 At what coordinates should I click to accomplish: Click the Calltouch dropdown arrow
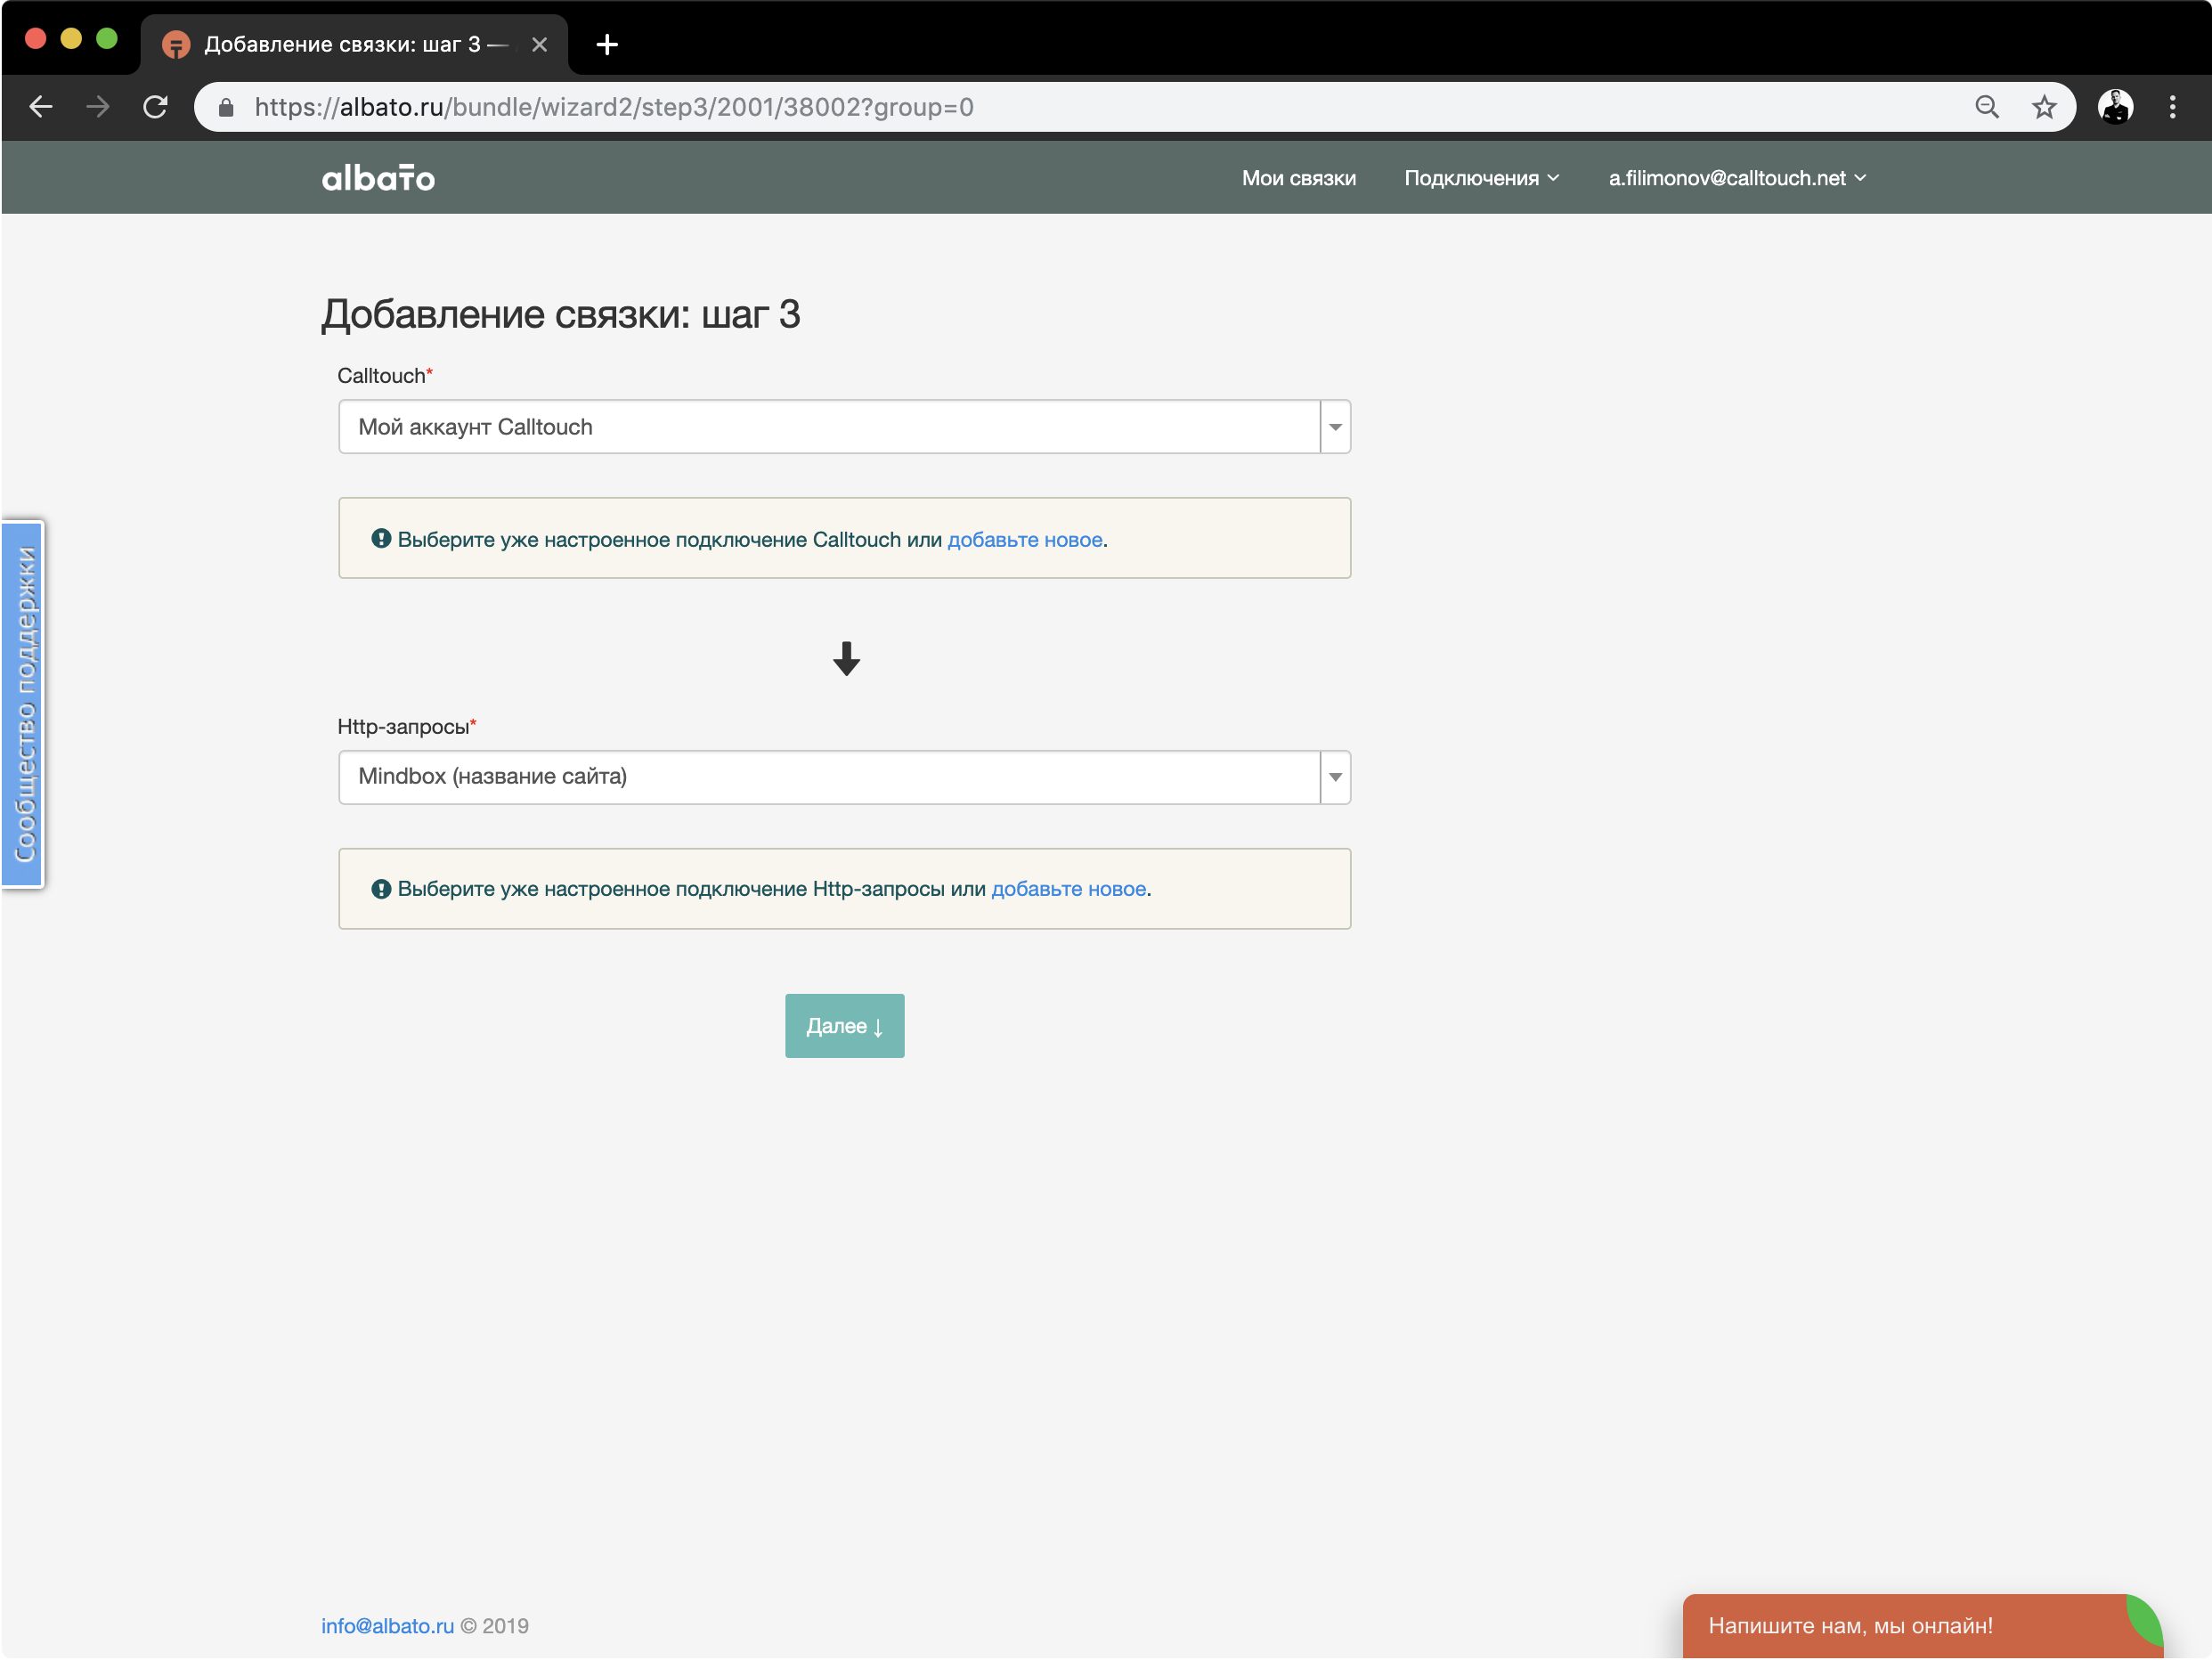click(x=1335, y=427)
